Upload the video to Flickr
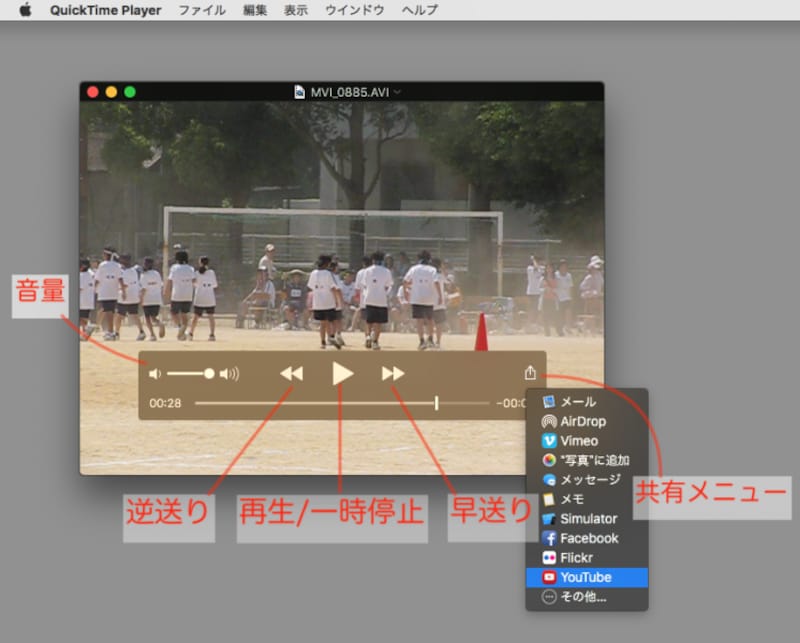Viewport: 800px width, 643px height. [x=580, y=558]
